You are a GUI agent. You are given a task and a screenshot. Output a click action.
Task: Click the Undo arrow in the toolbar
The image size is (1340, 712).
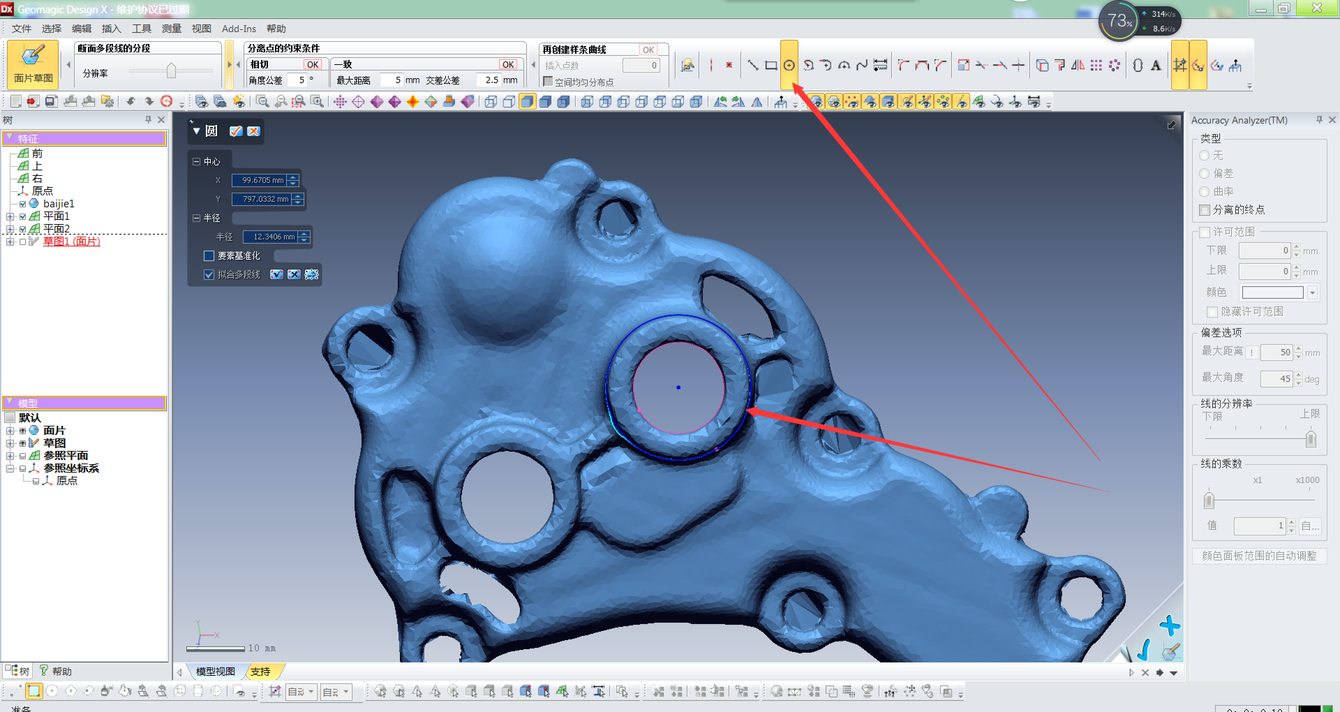[x=131, y=101]
